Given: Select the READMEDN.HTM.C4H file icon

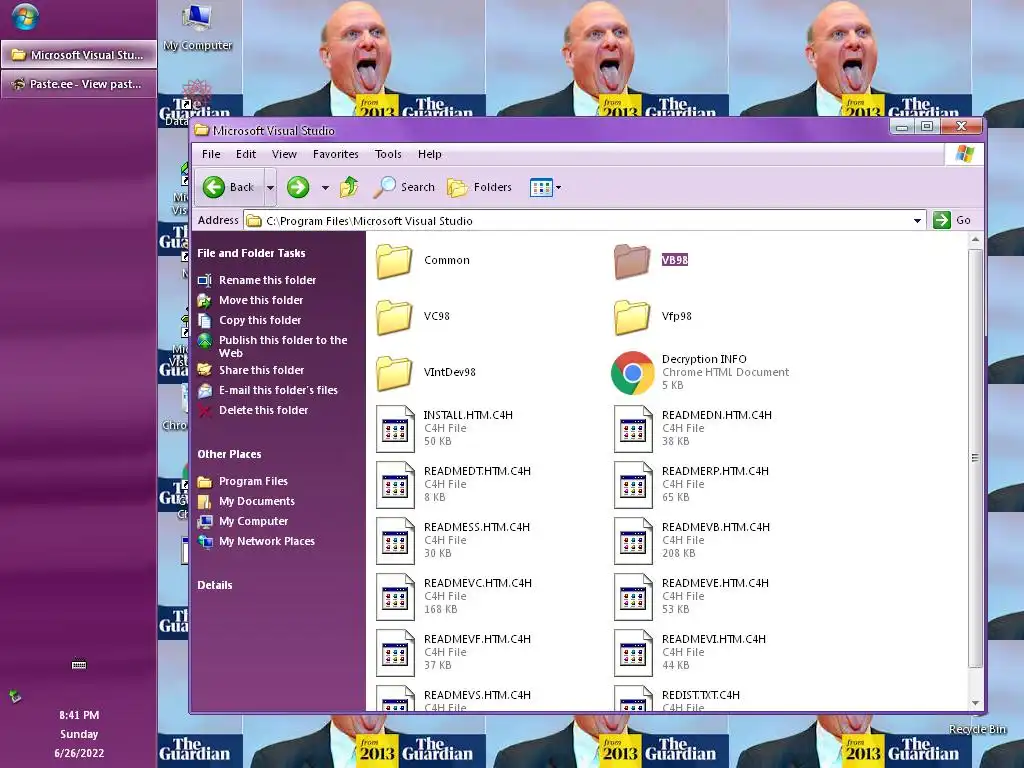Looking at the screenshot, I should (x=633, y=429).
